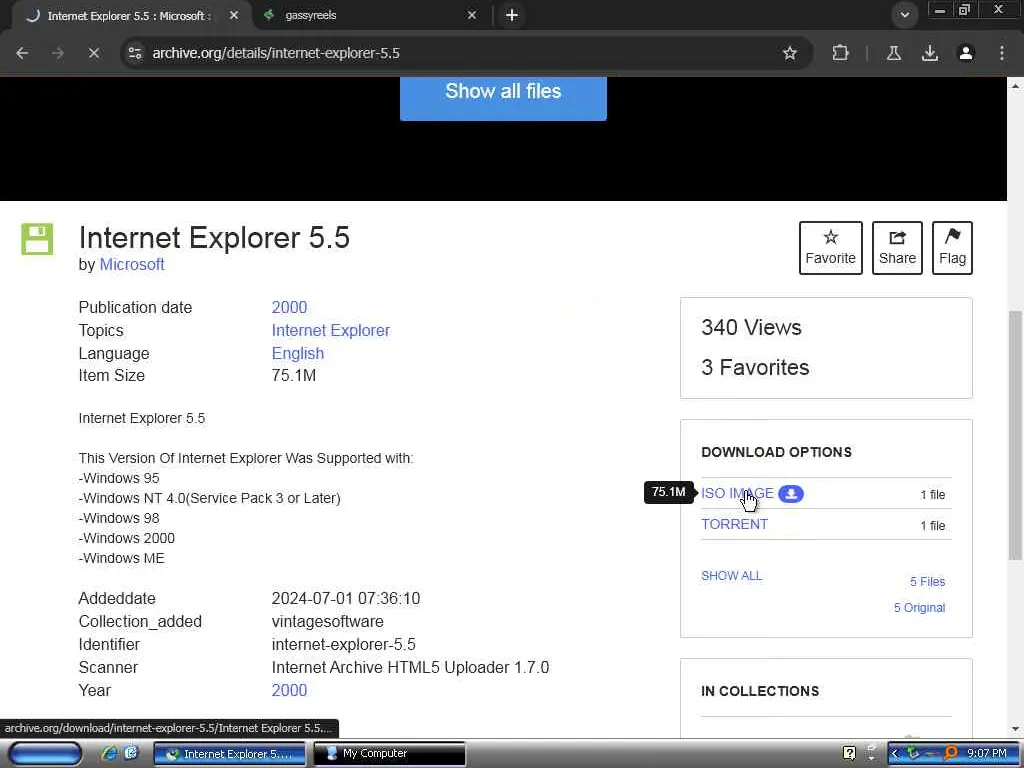The width and height of the screenshot is (1024, 768).
Task: Bookmark this page with the star icon
Action: point(790,53)
